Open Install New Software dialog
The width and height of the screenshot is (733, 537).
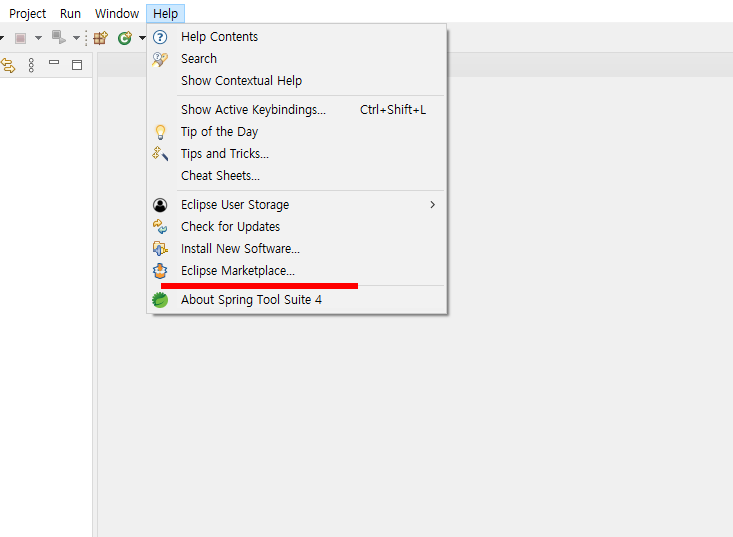coord(296,248)
